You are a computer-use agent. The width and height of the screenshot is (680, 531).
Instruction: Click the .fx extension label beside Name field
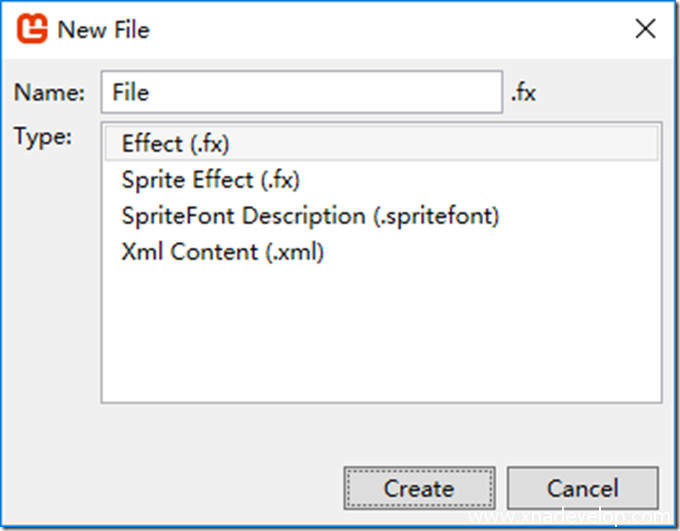[x=523, y=93]
